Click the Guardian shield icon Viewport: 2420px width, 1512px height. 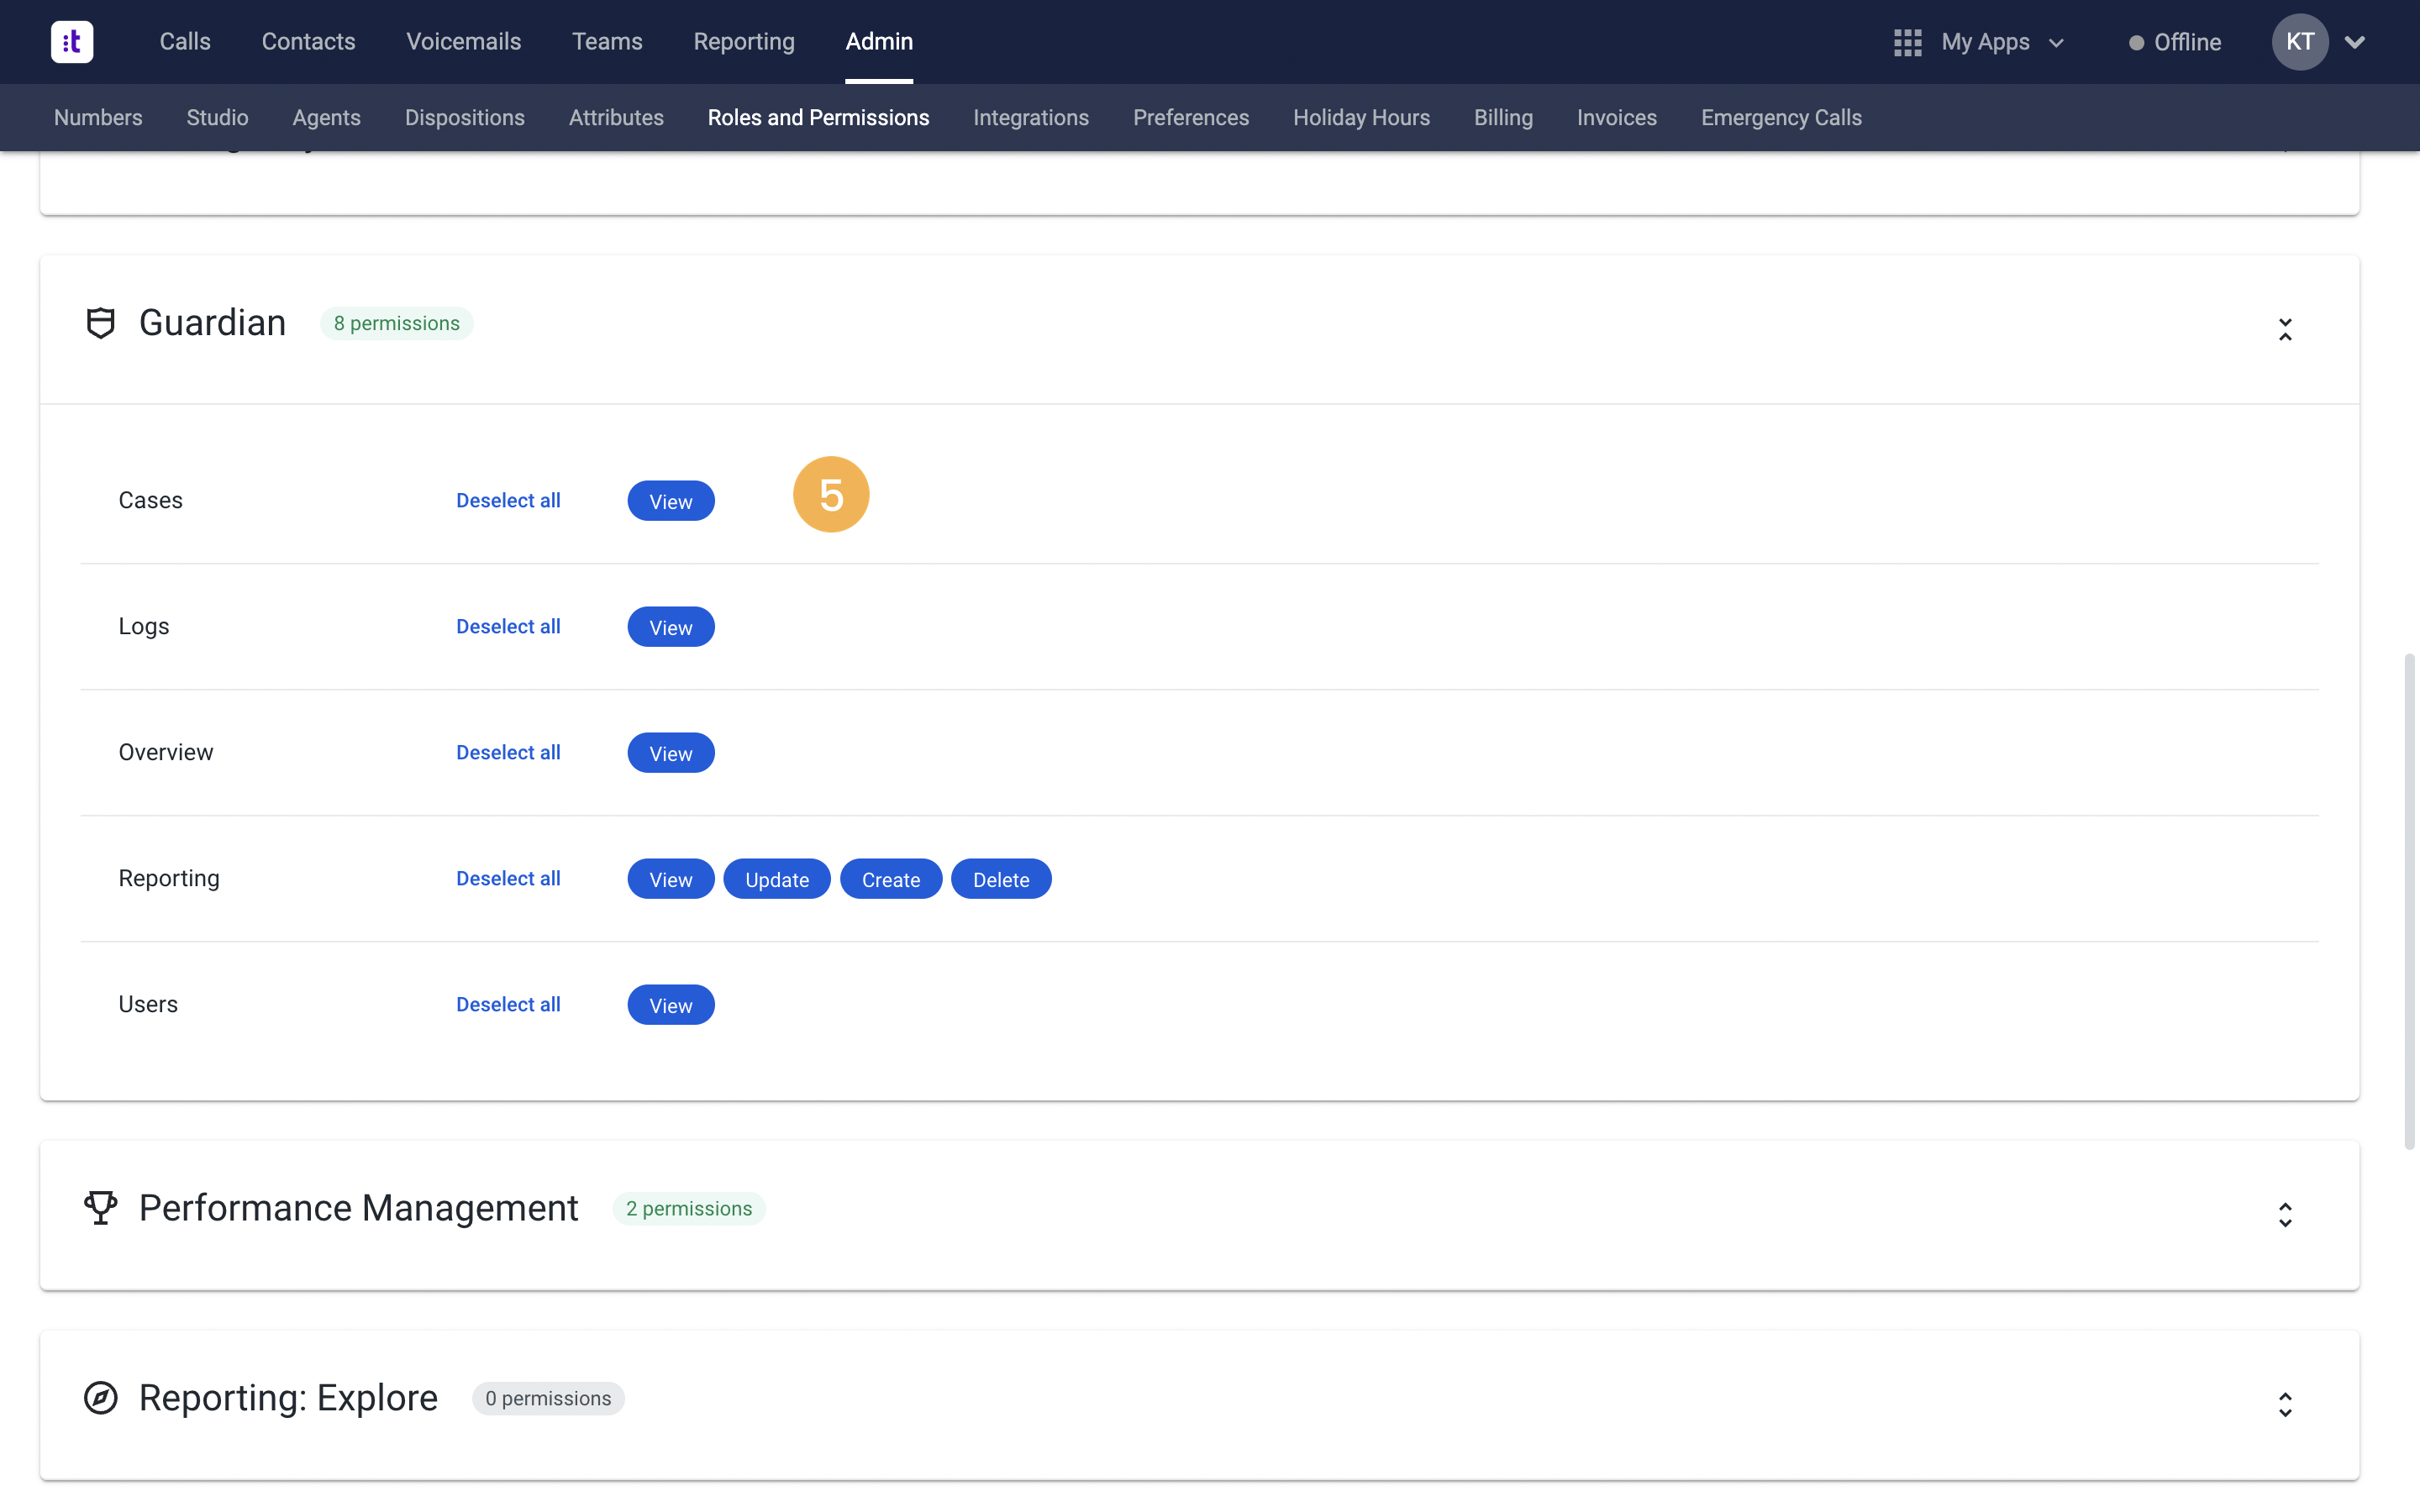[101, 323]
